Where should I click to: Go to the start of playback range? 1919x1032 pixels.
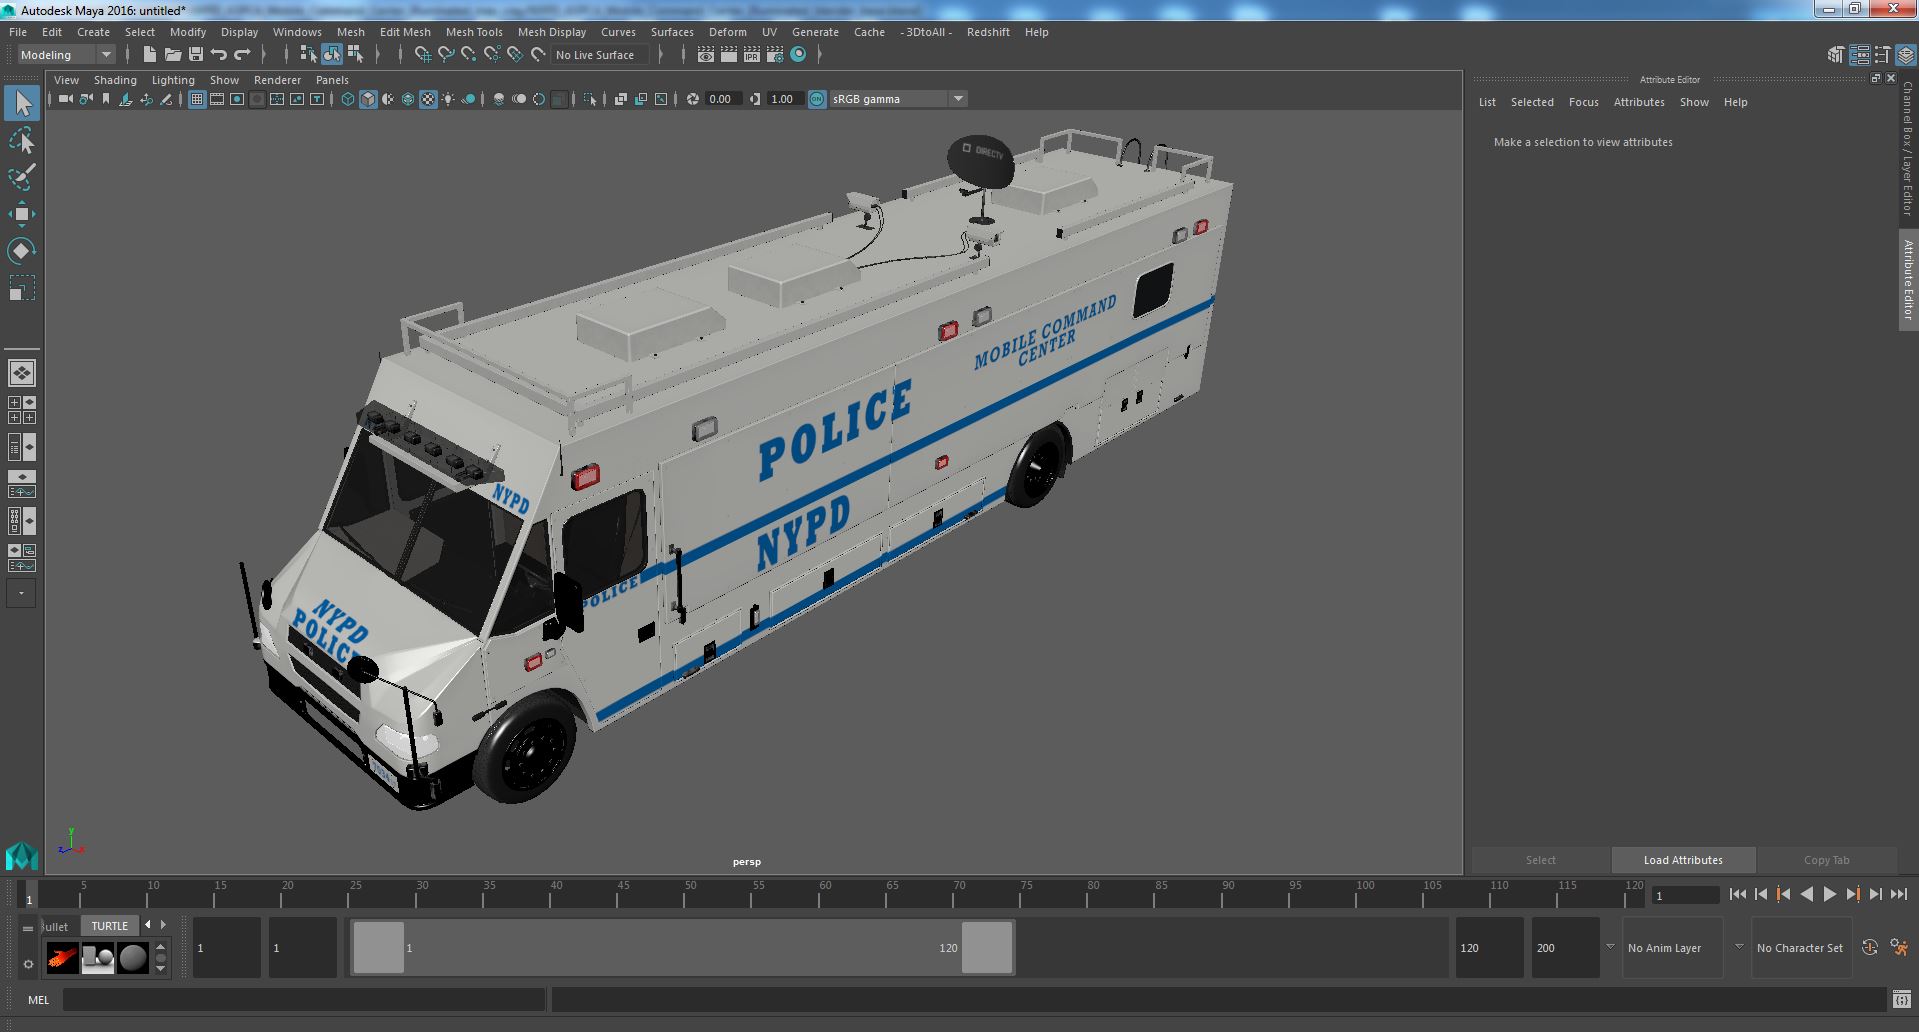1737,895
